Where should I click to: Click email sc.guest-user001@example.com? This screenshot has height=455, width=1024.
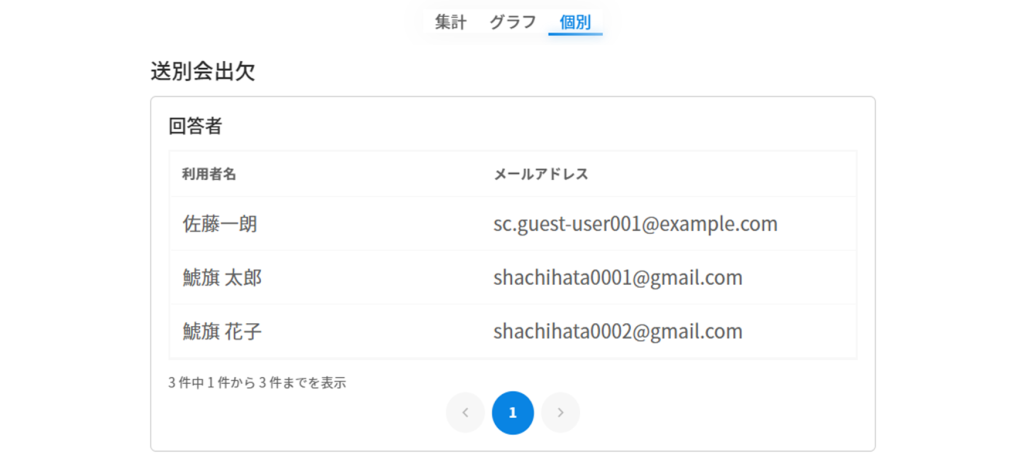tap(635, 224)
